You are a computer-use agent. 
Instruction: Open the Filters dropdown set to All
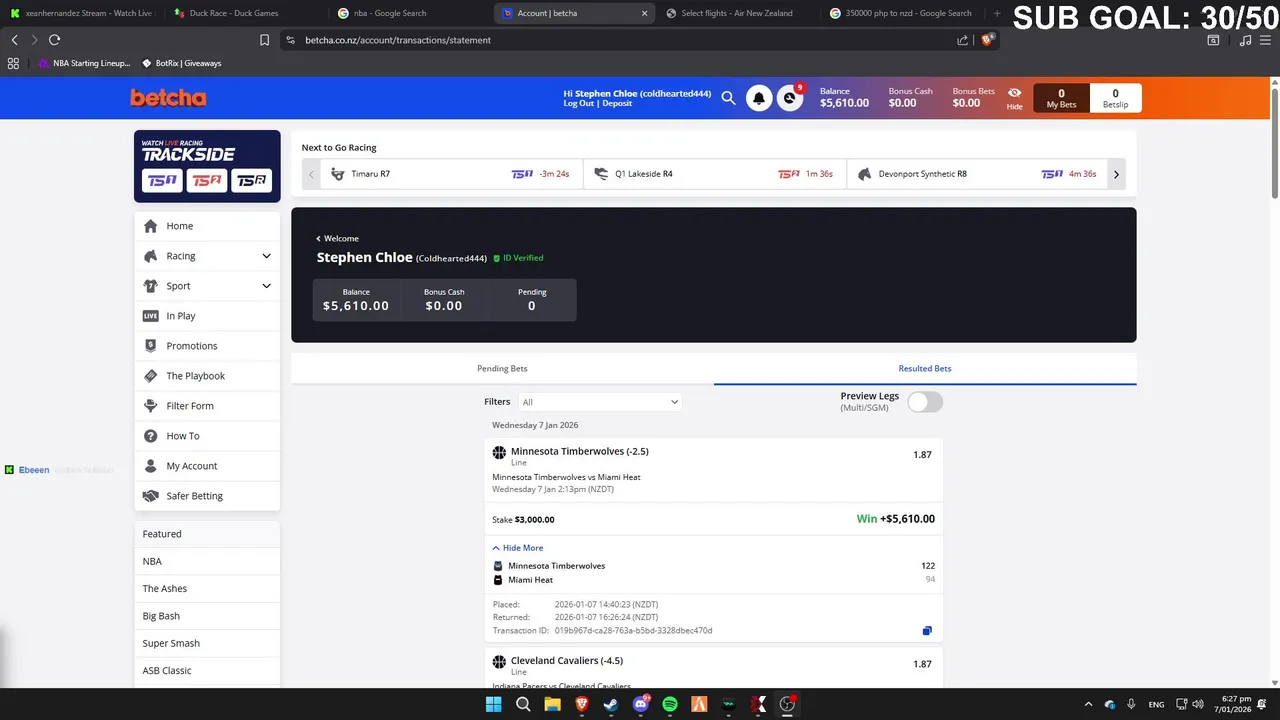click(x=600, y=402)
